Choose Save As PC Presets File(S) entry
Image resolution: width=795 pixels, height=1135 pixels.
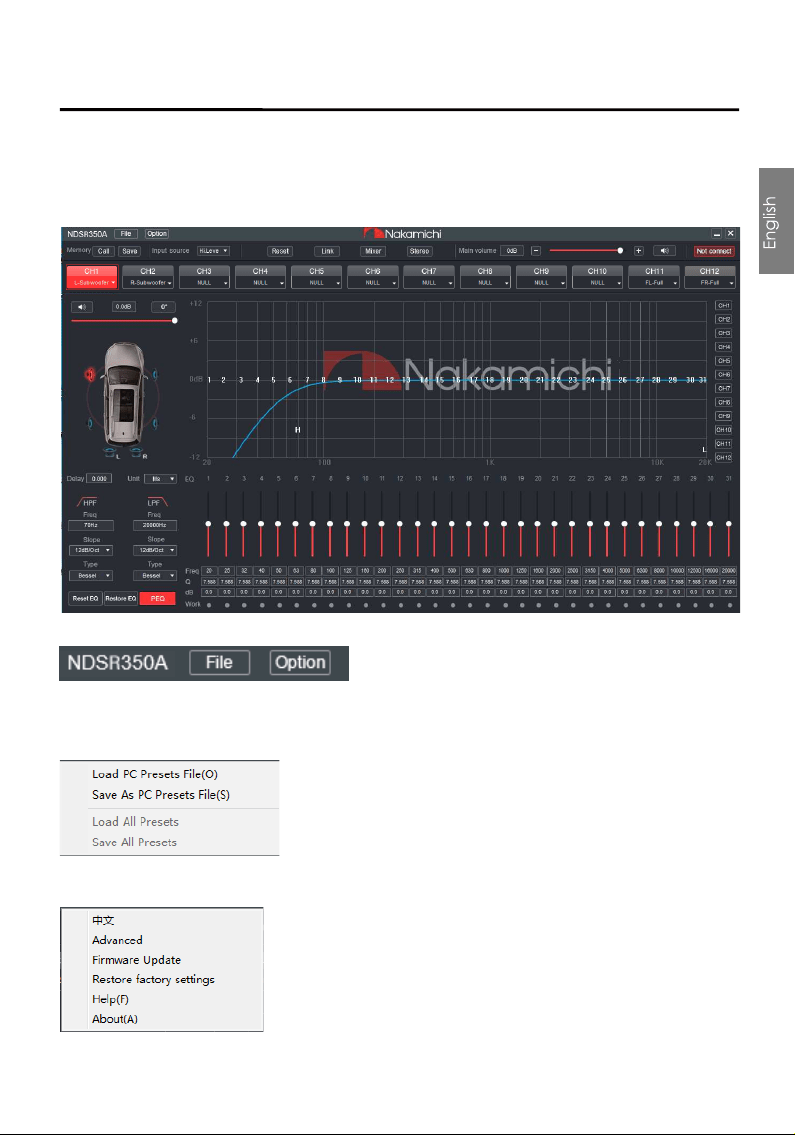(x=161, y=795)
